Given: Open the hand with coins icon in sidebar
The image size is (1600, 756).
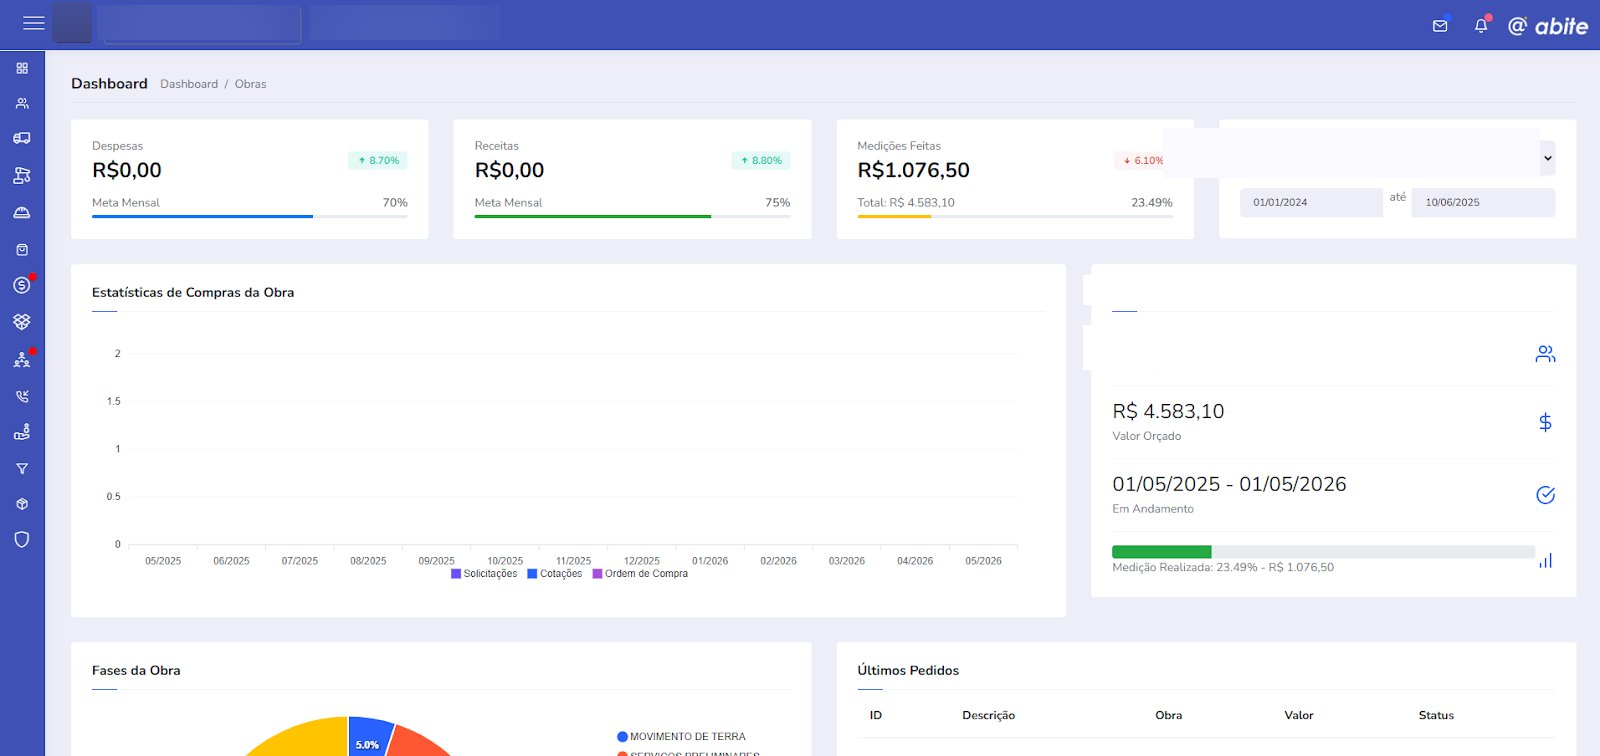Looking at the screenshot, I should pyautogui.click(x=22, y=432).
